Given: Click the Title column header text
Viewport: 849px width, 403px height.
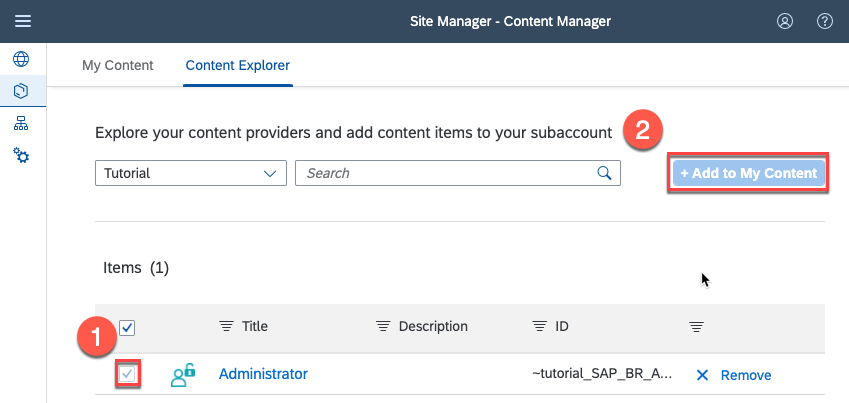Looking at the screenshot, I should 254,327.
